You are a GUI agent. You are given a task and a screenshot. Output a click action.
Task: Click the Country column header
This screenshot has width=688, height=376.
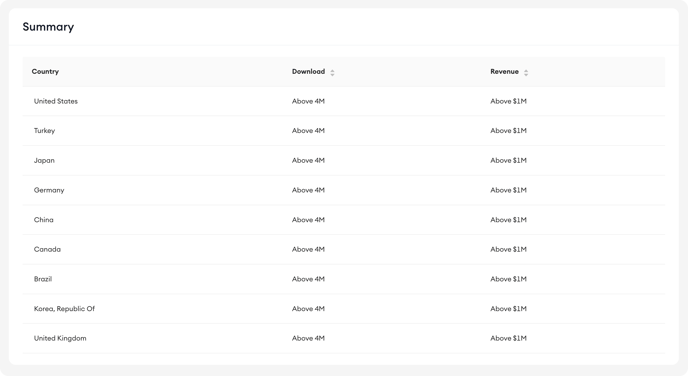(45, 72)
